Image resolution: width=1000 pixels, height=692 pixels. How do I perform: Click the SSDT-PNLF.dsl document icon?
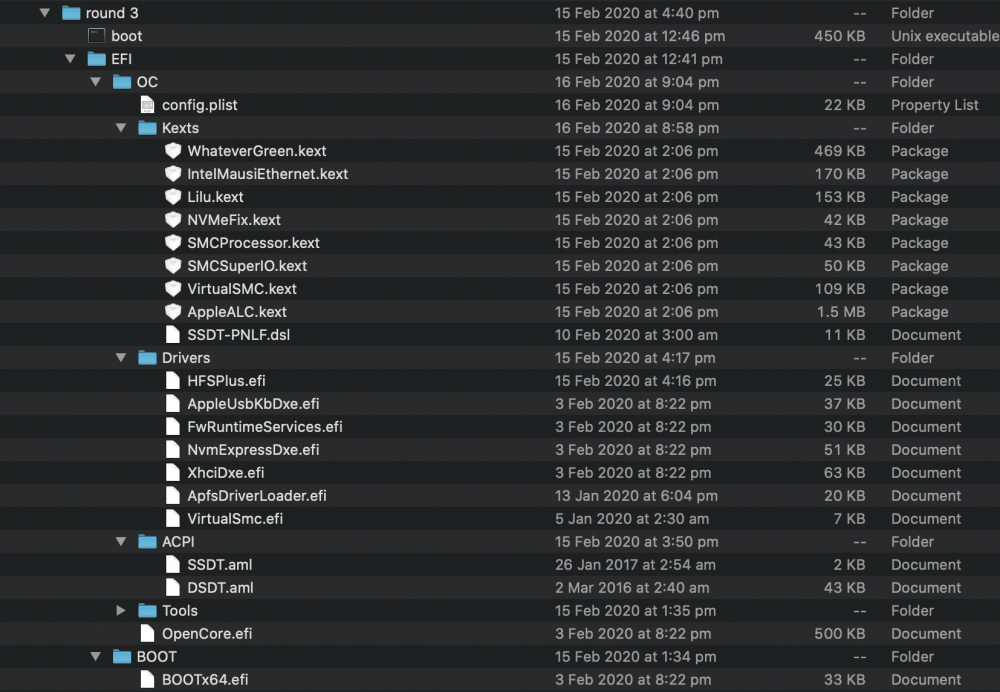[173, 335]
